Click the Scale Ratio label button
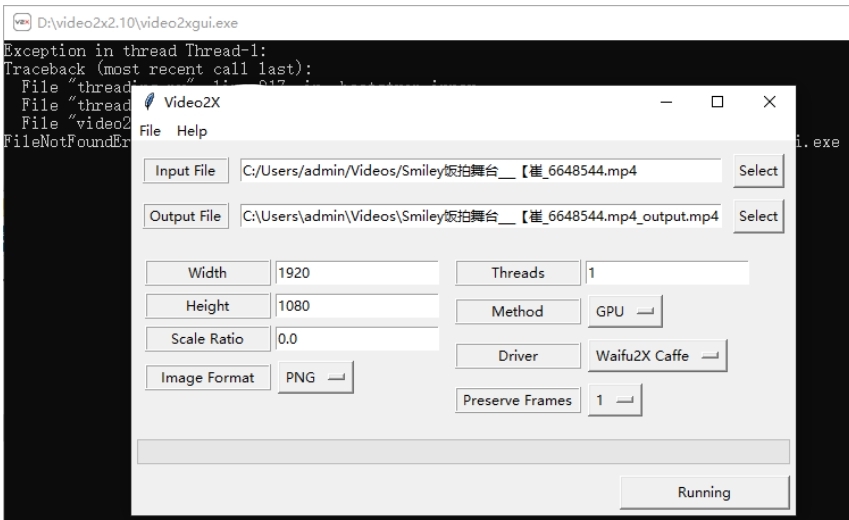This screenshot has height=520, width=849. pyautogui.click(x=207, y=339)
